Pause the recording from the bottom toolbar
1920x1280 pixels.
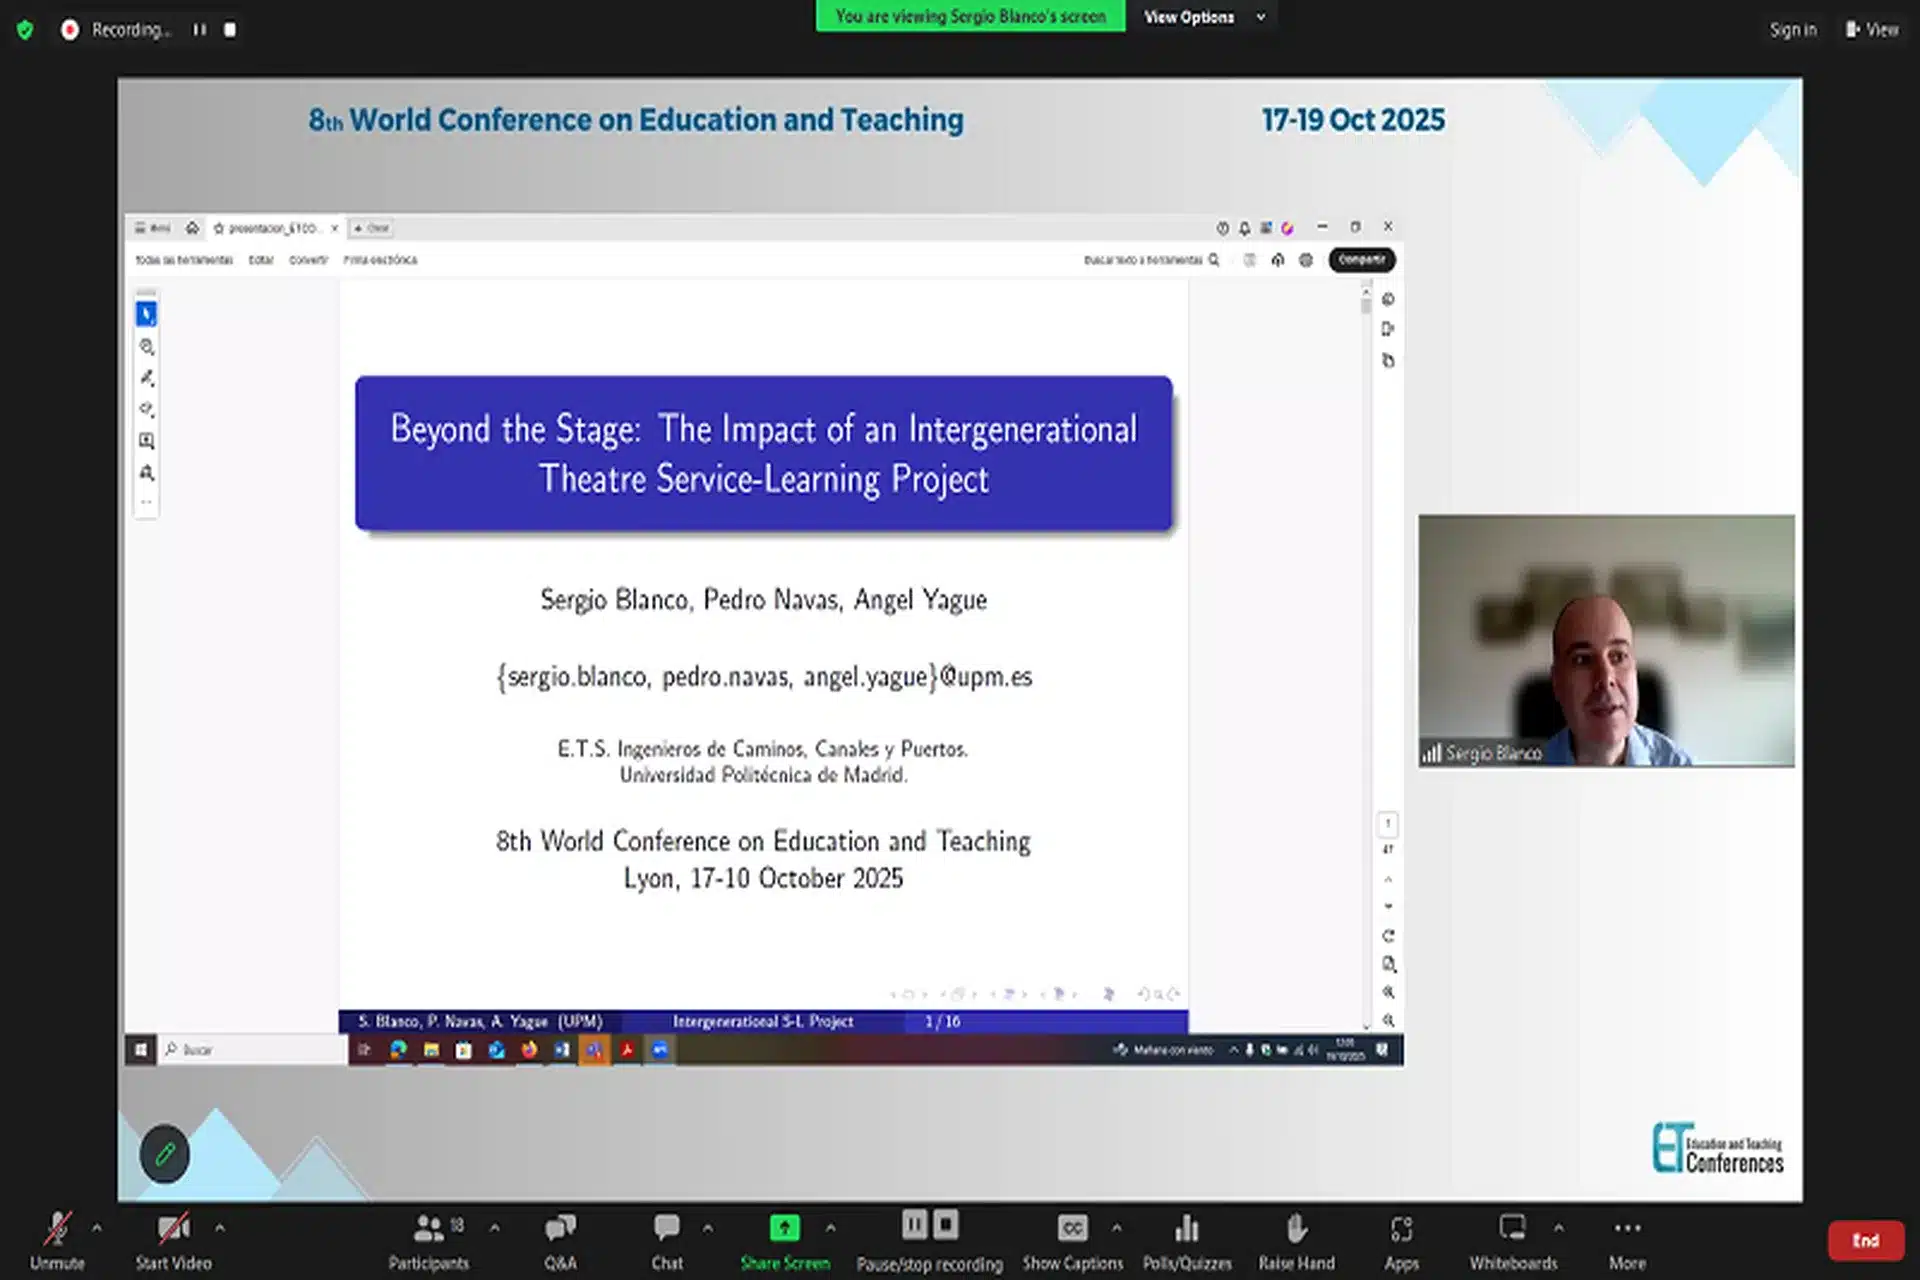click(x=914, y=1225)
